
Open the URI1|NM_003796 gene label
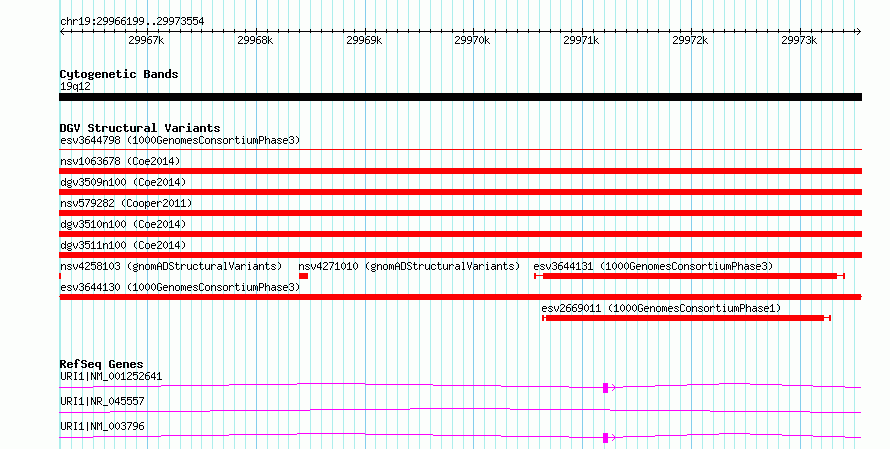coord(102,426)
